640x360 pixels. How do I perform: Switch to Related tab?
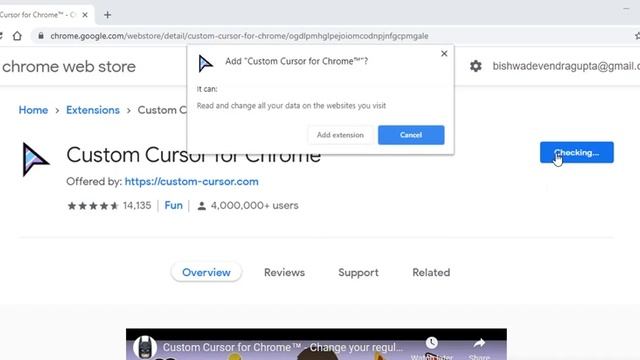(x=431, y=272)
